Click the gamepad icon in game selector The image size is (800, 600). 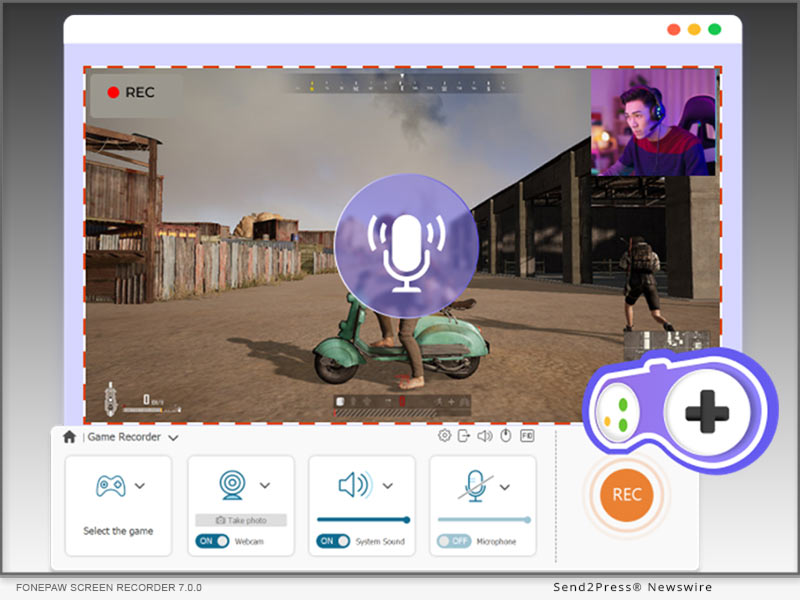(x=110, y=486)
